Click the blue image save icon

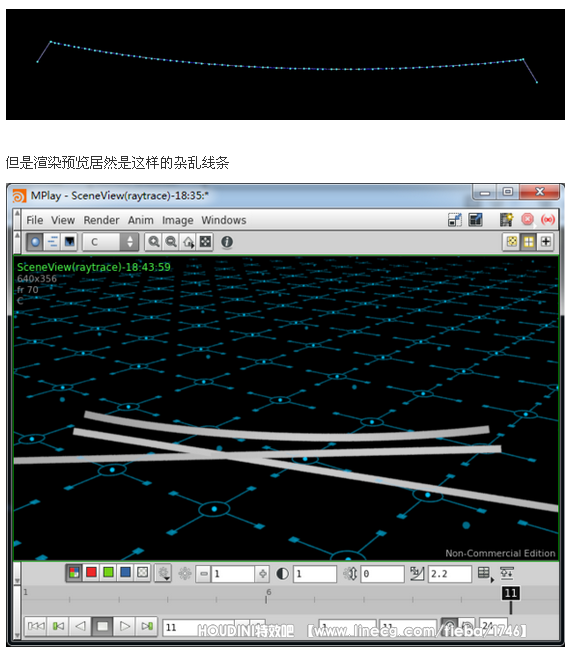(x=475, y=219)
